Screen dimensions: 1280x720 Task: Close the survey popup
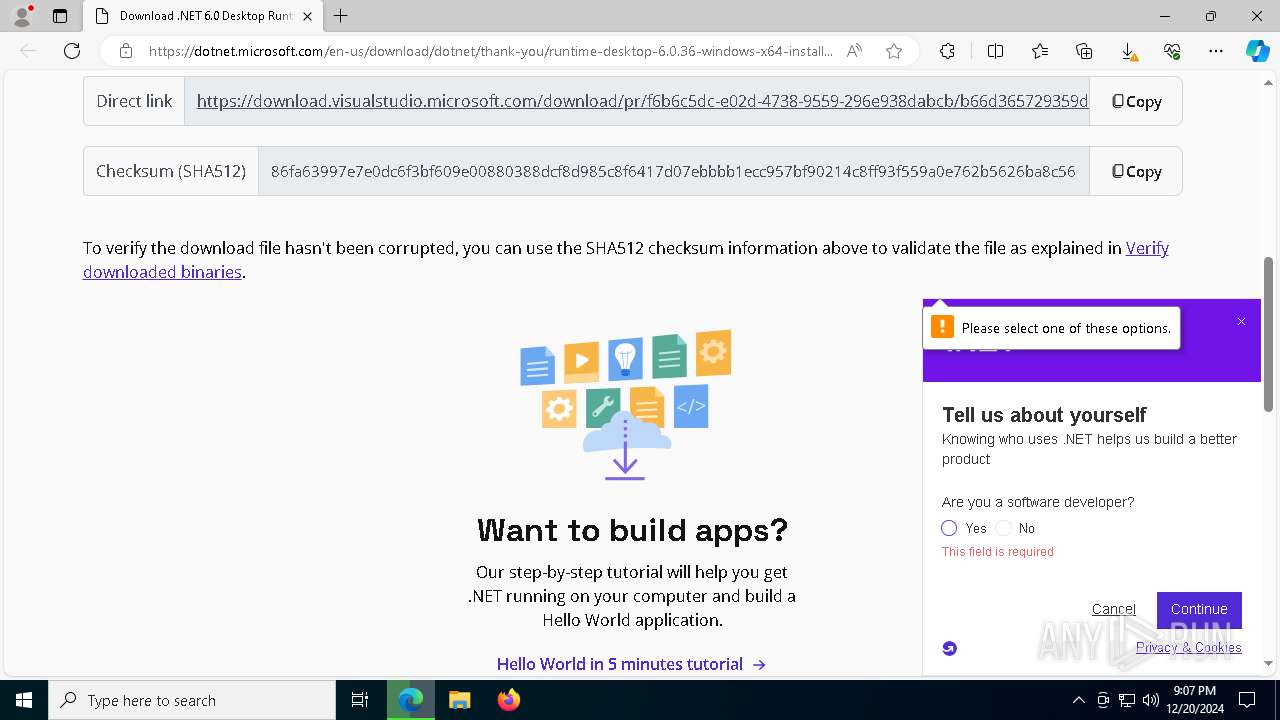[1241, 322]
